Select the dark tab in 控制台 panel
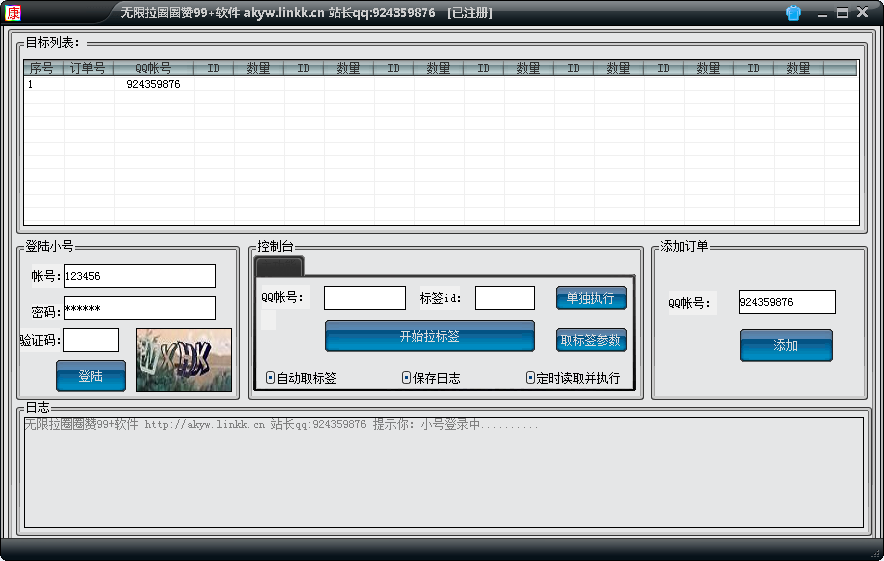This screenshot has width=884, height=561. (x=279, y=266)
